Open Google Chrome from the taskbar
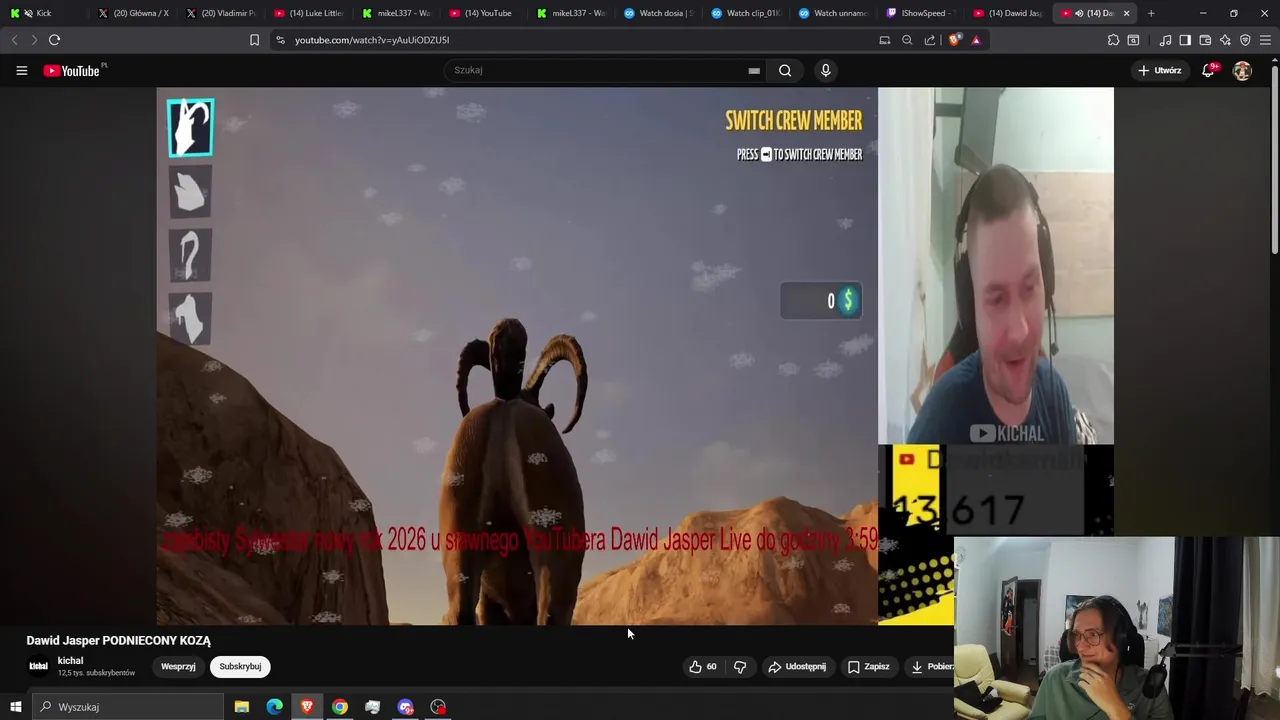The image size is (1280, 720). click(340, 707)
